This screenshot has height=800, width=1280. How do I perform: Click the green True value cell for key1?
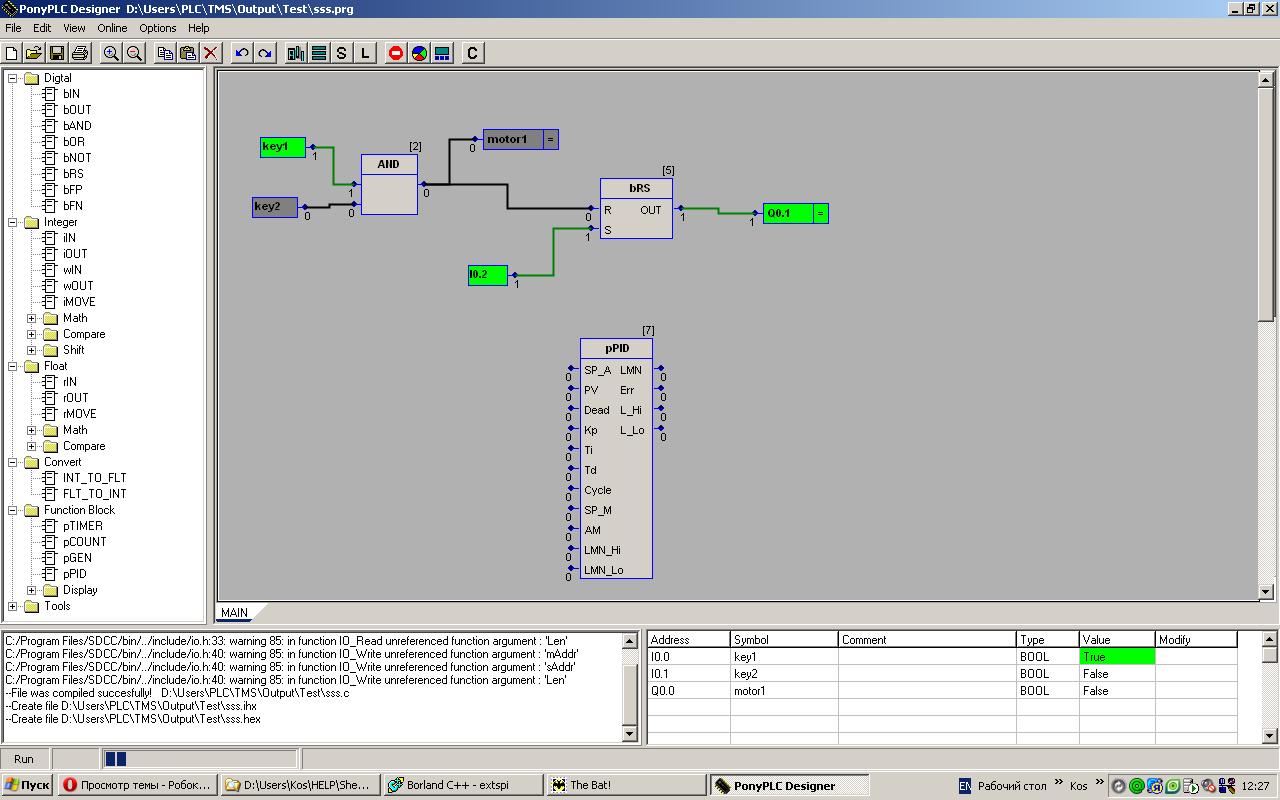1117,657
